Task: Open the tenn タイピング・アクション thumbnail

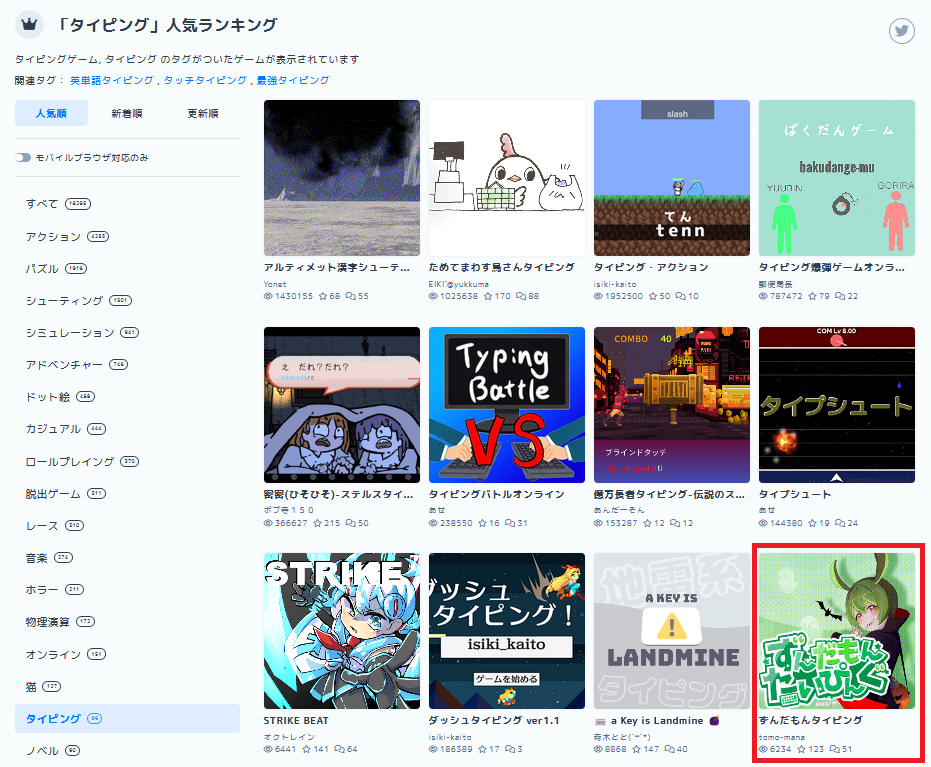Action: click(x=672, y=178)
